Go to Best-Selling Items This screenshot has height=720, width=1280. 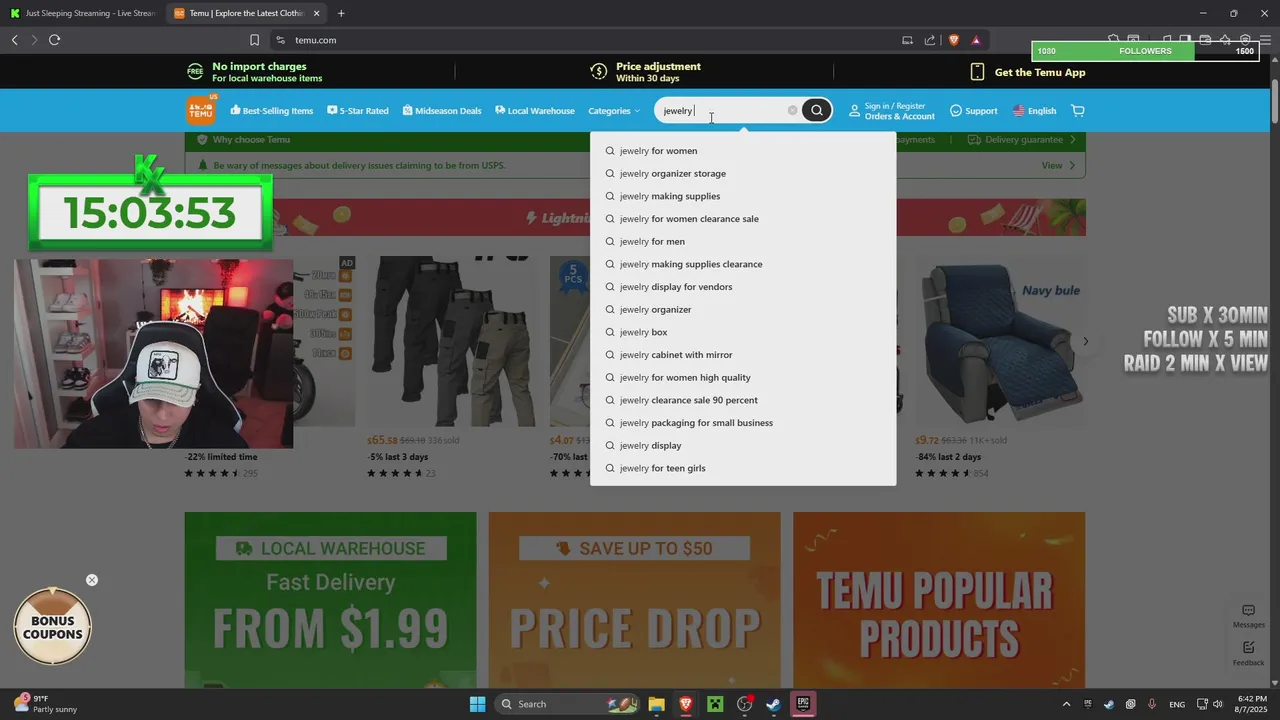pos(271,110)
